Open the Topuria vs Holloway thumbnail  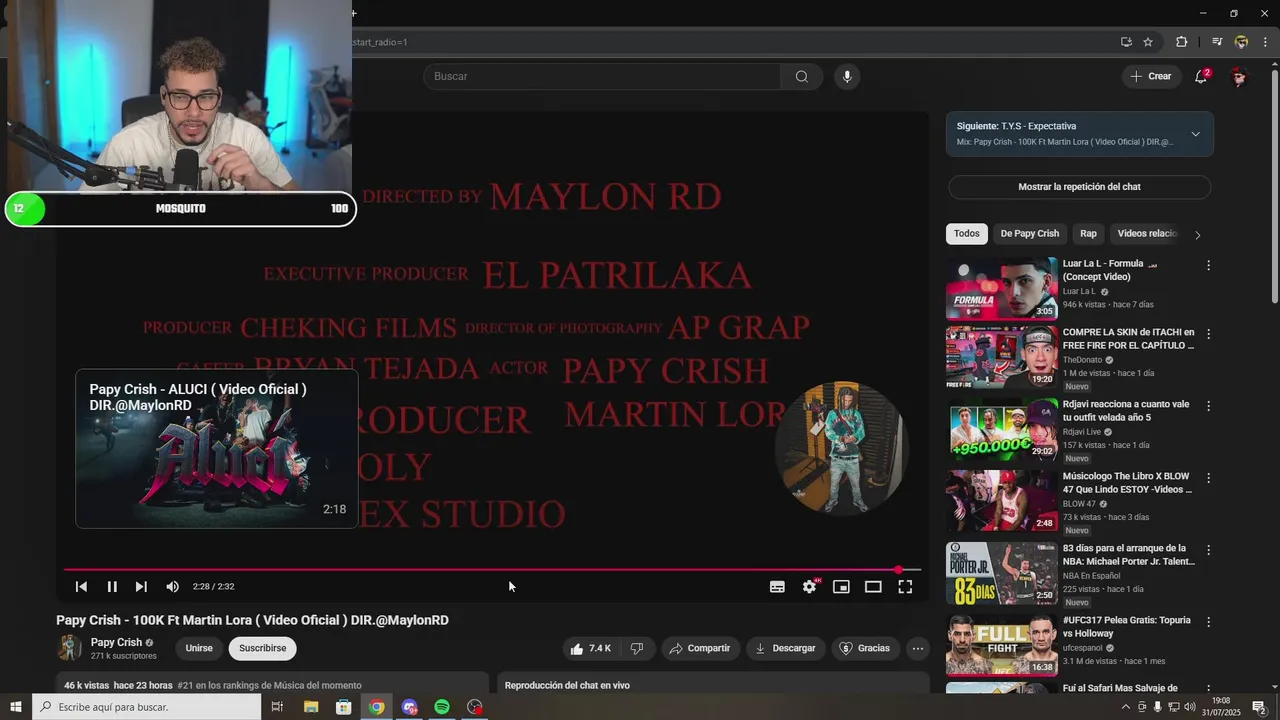(1001, 645)
